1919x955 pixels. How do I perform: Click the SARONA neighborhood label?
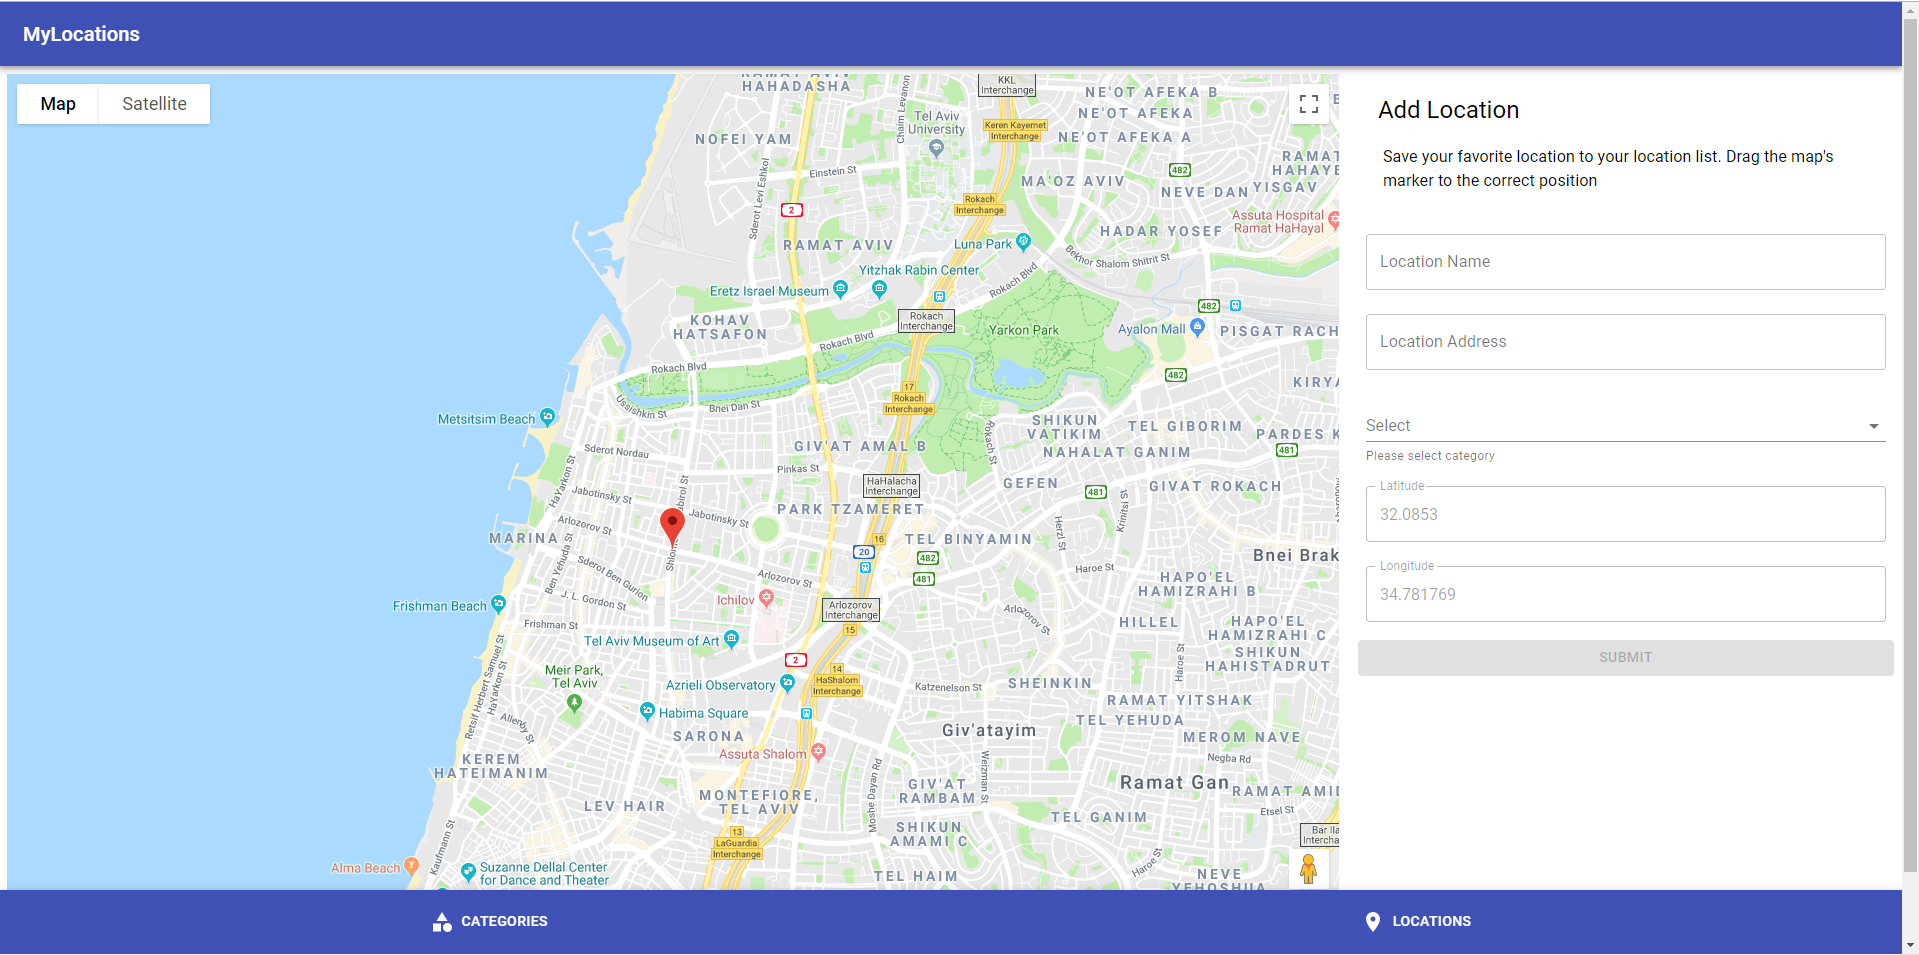point(708,736)
